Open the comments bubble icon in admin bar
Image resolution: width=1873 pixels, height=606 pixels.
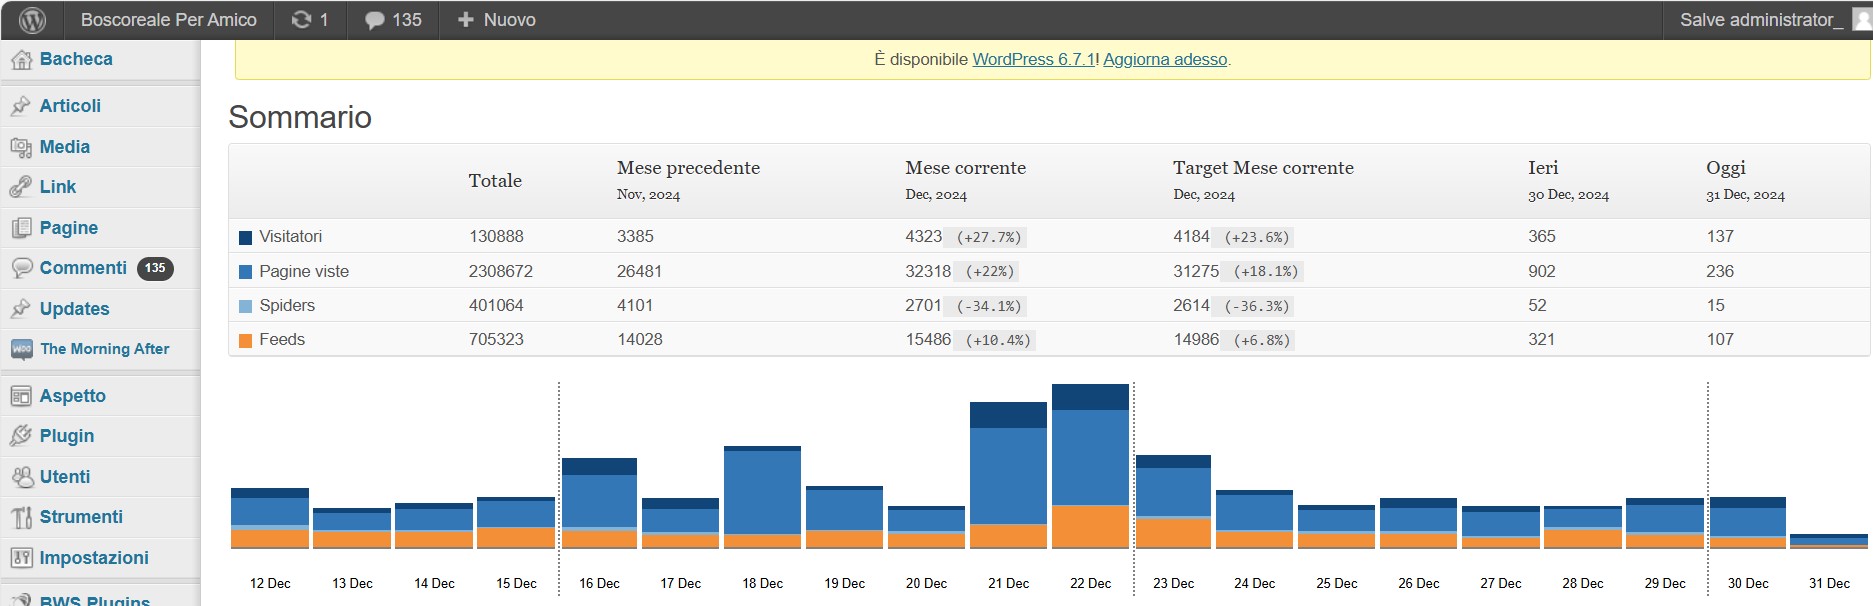point(374,20)
